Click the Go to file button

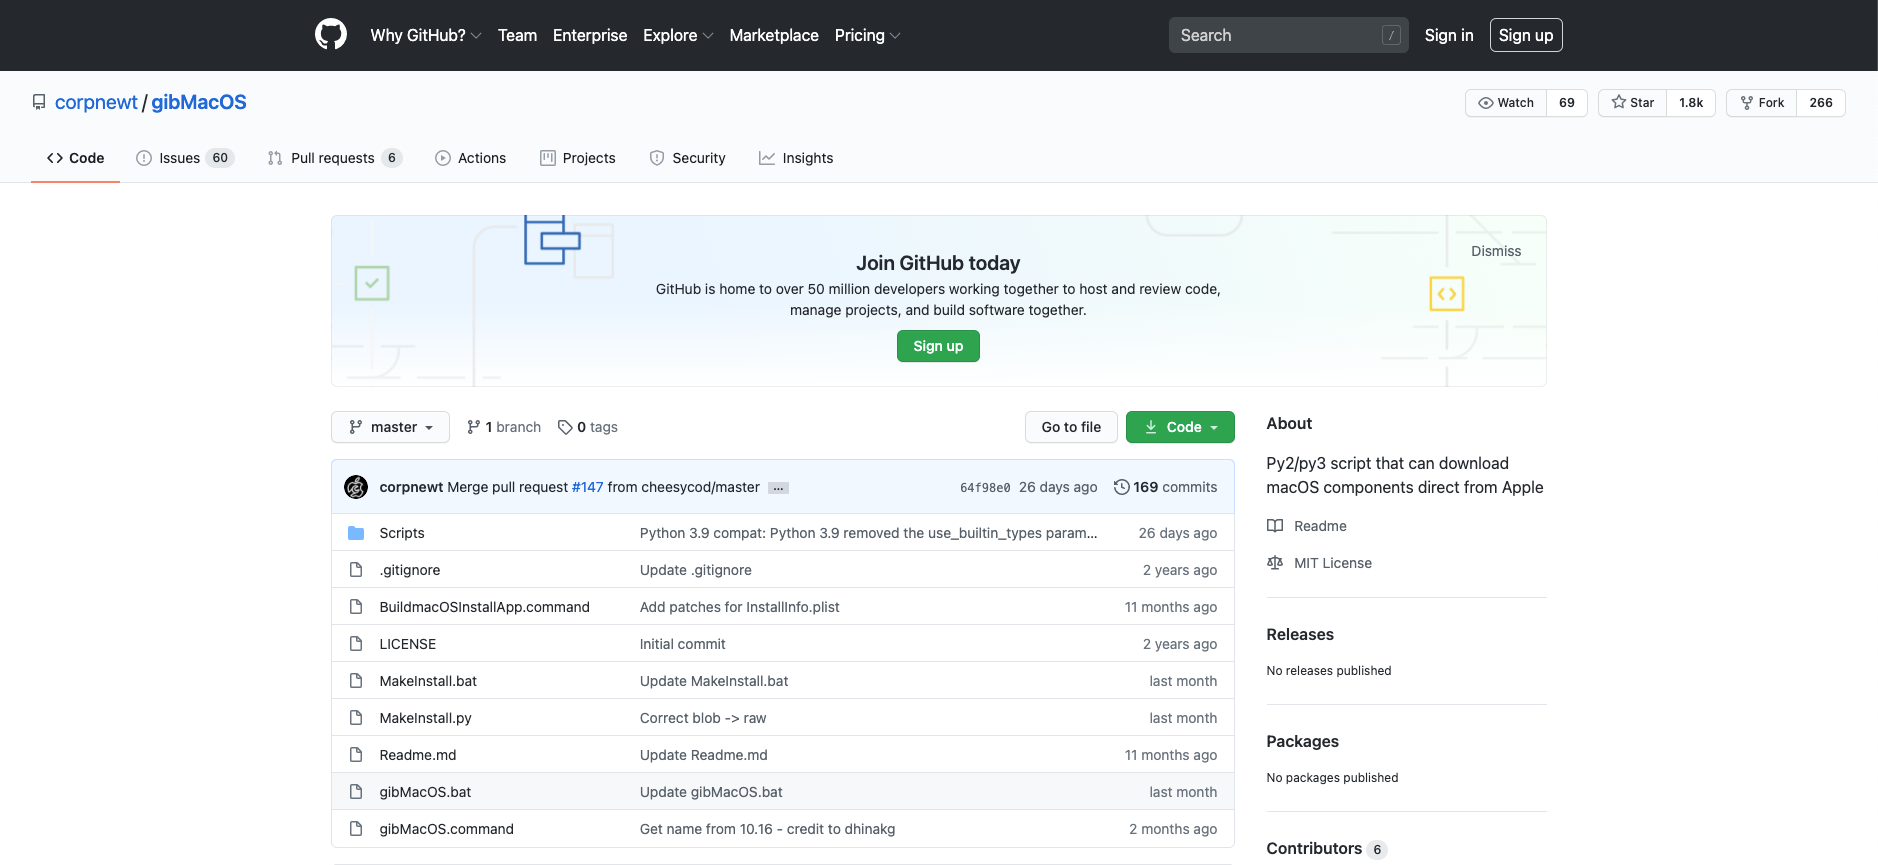1071,427
